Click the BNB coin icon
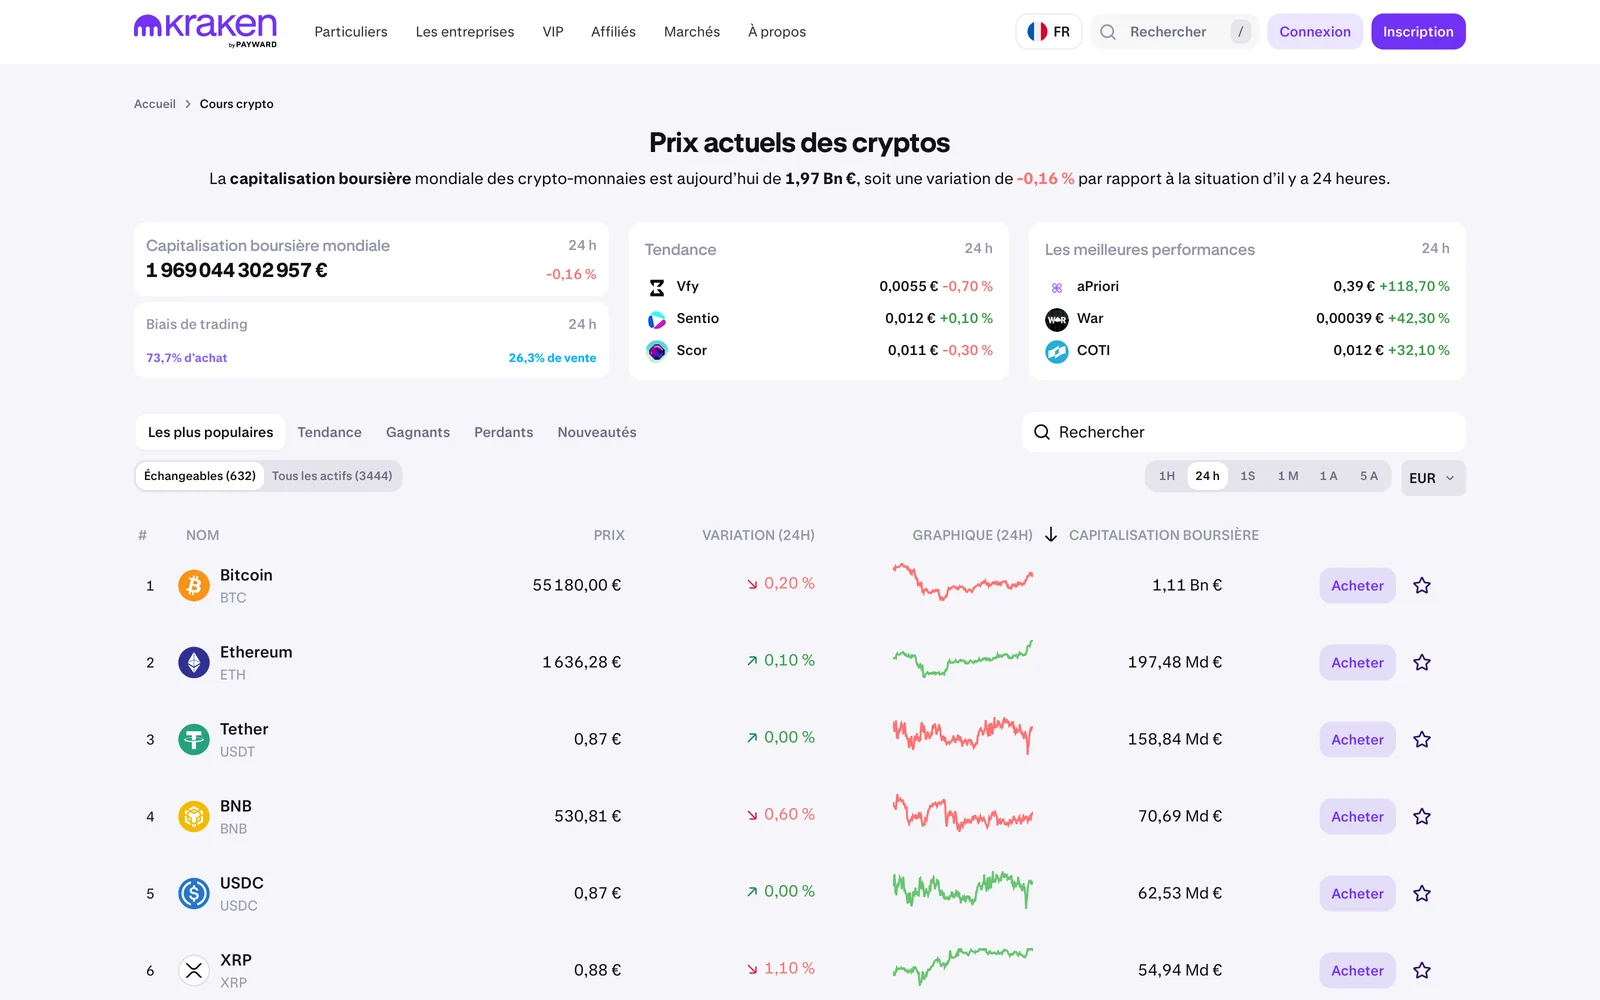Viewport: 1600px width, 1000px height. pyautogui.click(x=194, y=816)
